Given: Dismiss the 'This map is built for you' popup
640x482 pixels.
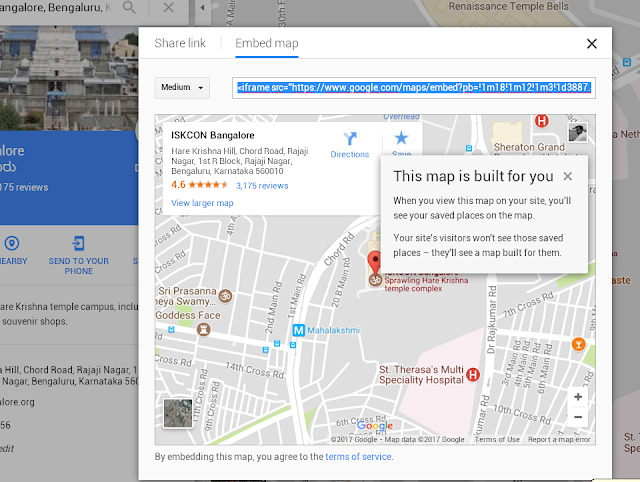Looking at the screenshot, I should [x=567, y=176].
